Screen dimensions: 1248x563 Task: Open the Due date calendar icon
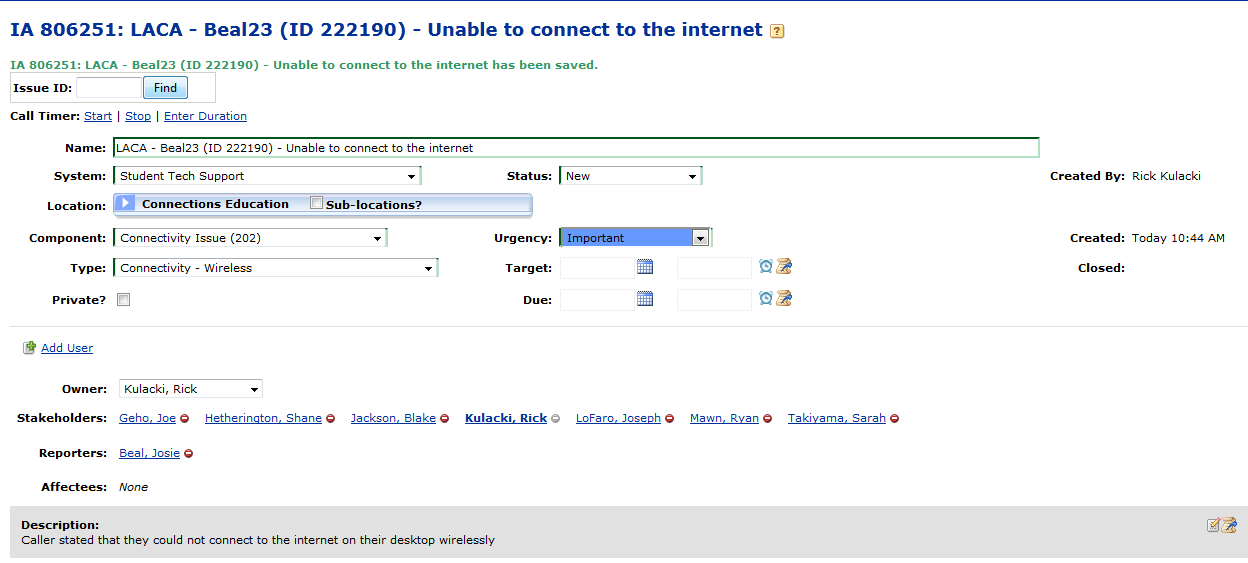(645, 298)
